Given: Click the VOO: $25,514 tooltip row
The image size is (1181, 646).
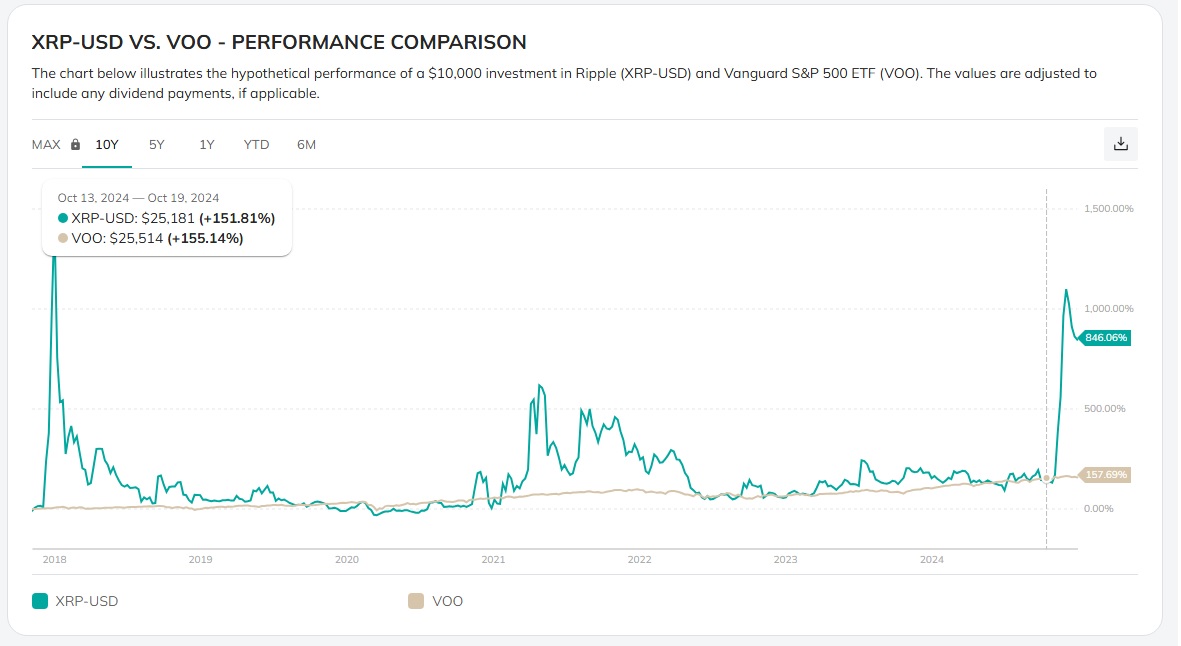Looking at the screenshot, I should pos(151,239).
